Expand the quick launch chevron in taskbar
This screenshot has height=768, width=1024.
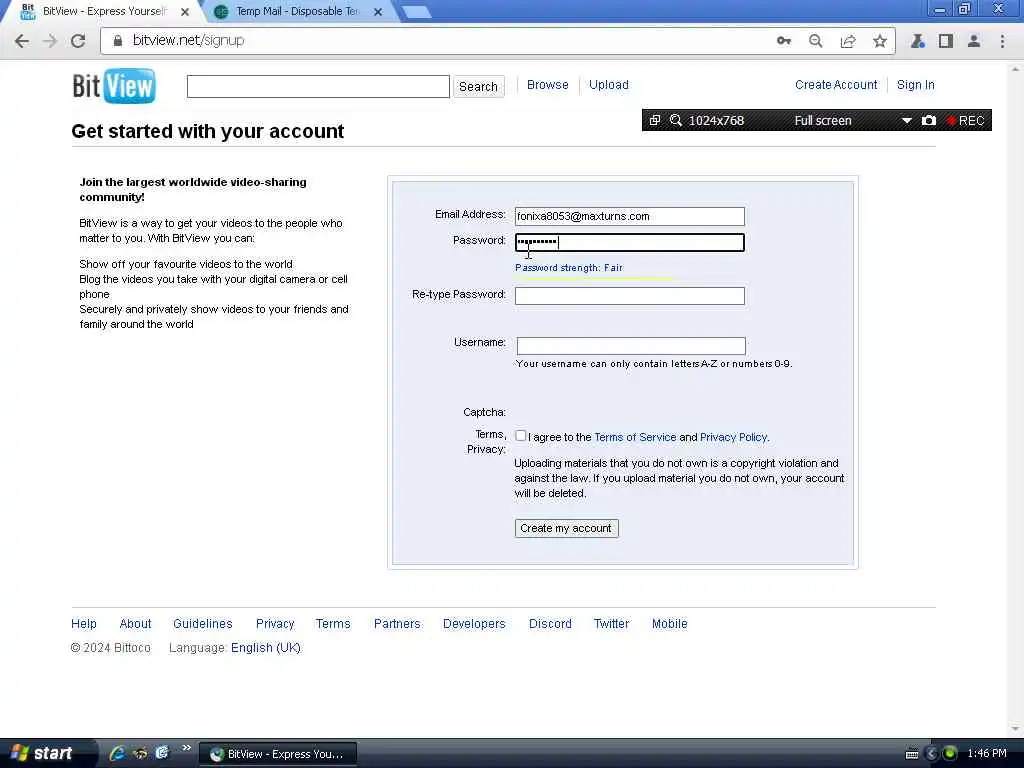click(x=187, y=748)
